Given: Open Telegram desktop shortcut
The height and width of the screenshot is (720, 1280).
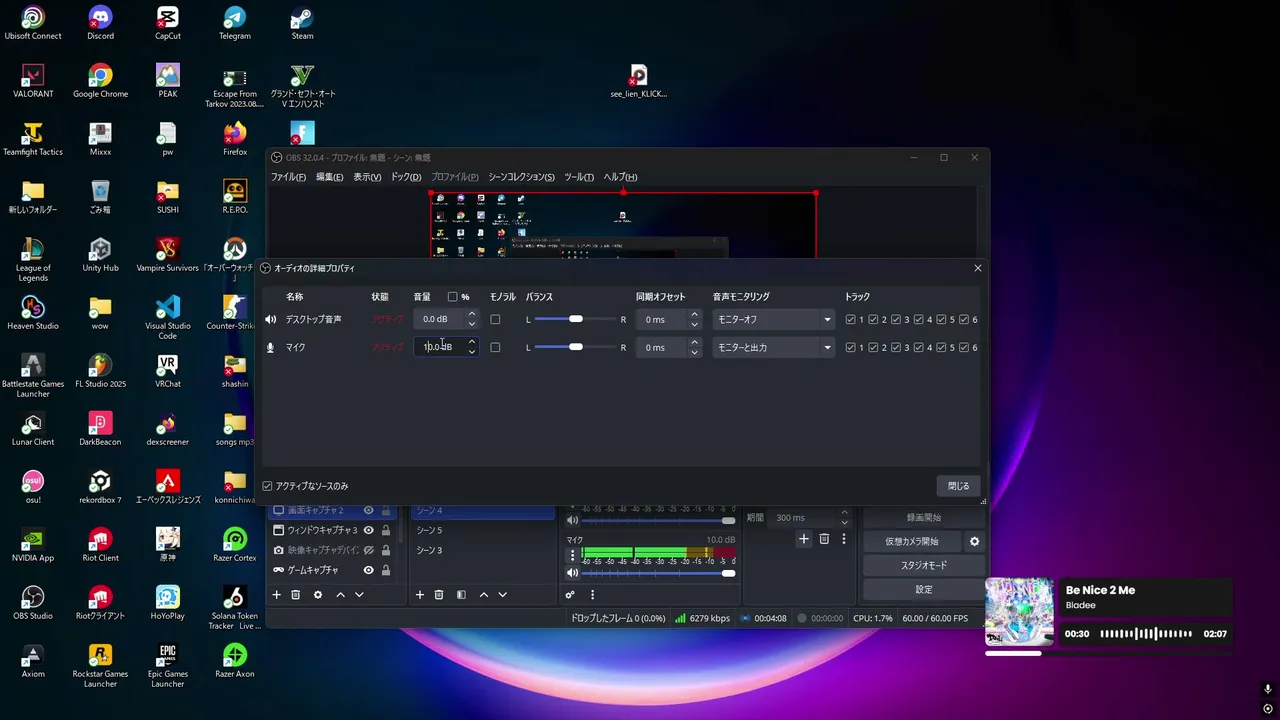Looking at the screenshot, I should point(235,23).
